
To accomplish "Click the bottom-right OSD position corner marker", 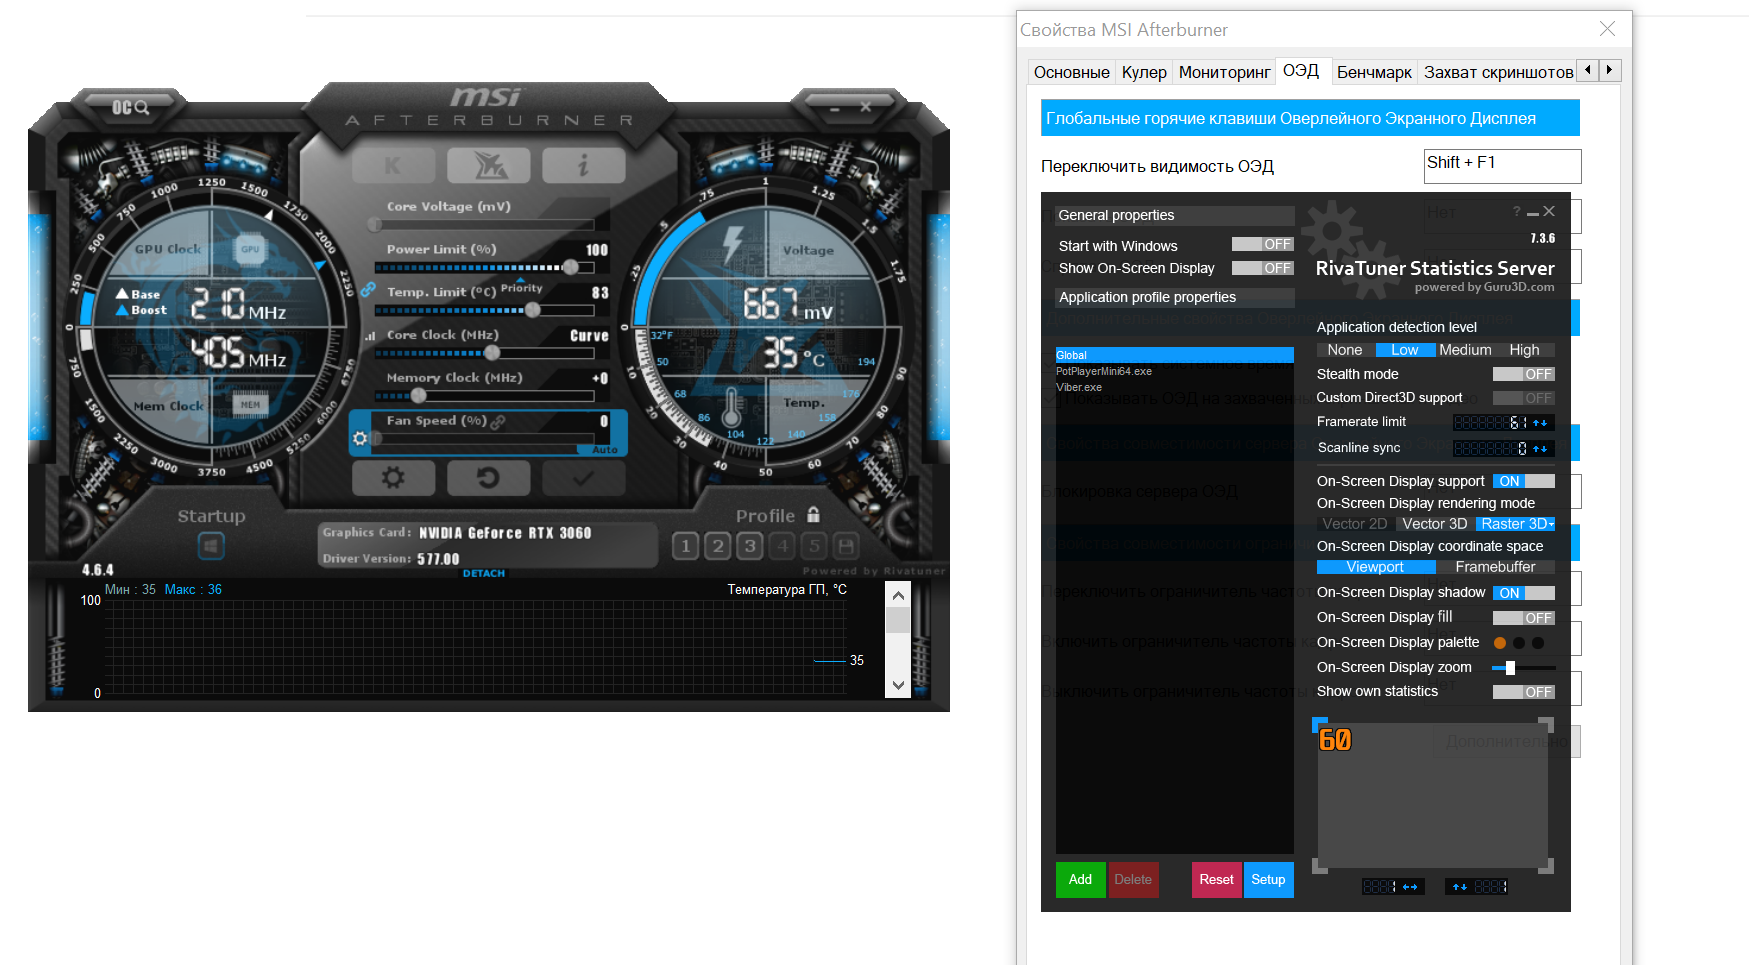I will pos(1546,866).
